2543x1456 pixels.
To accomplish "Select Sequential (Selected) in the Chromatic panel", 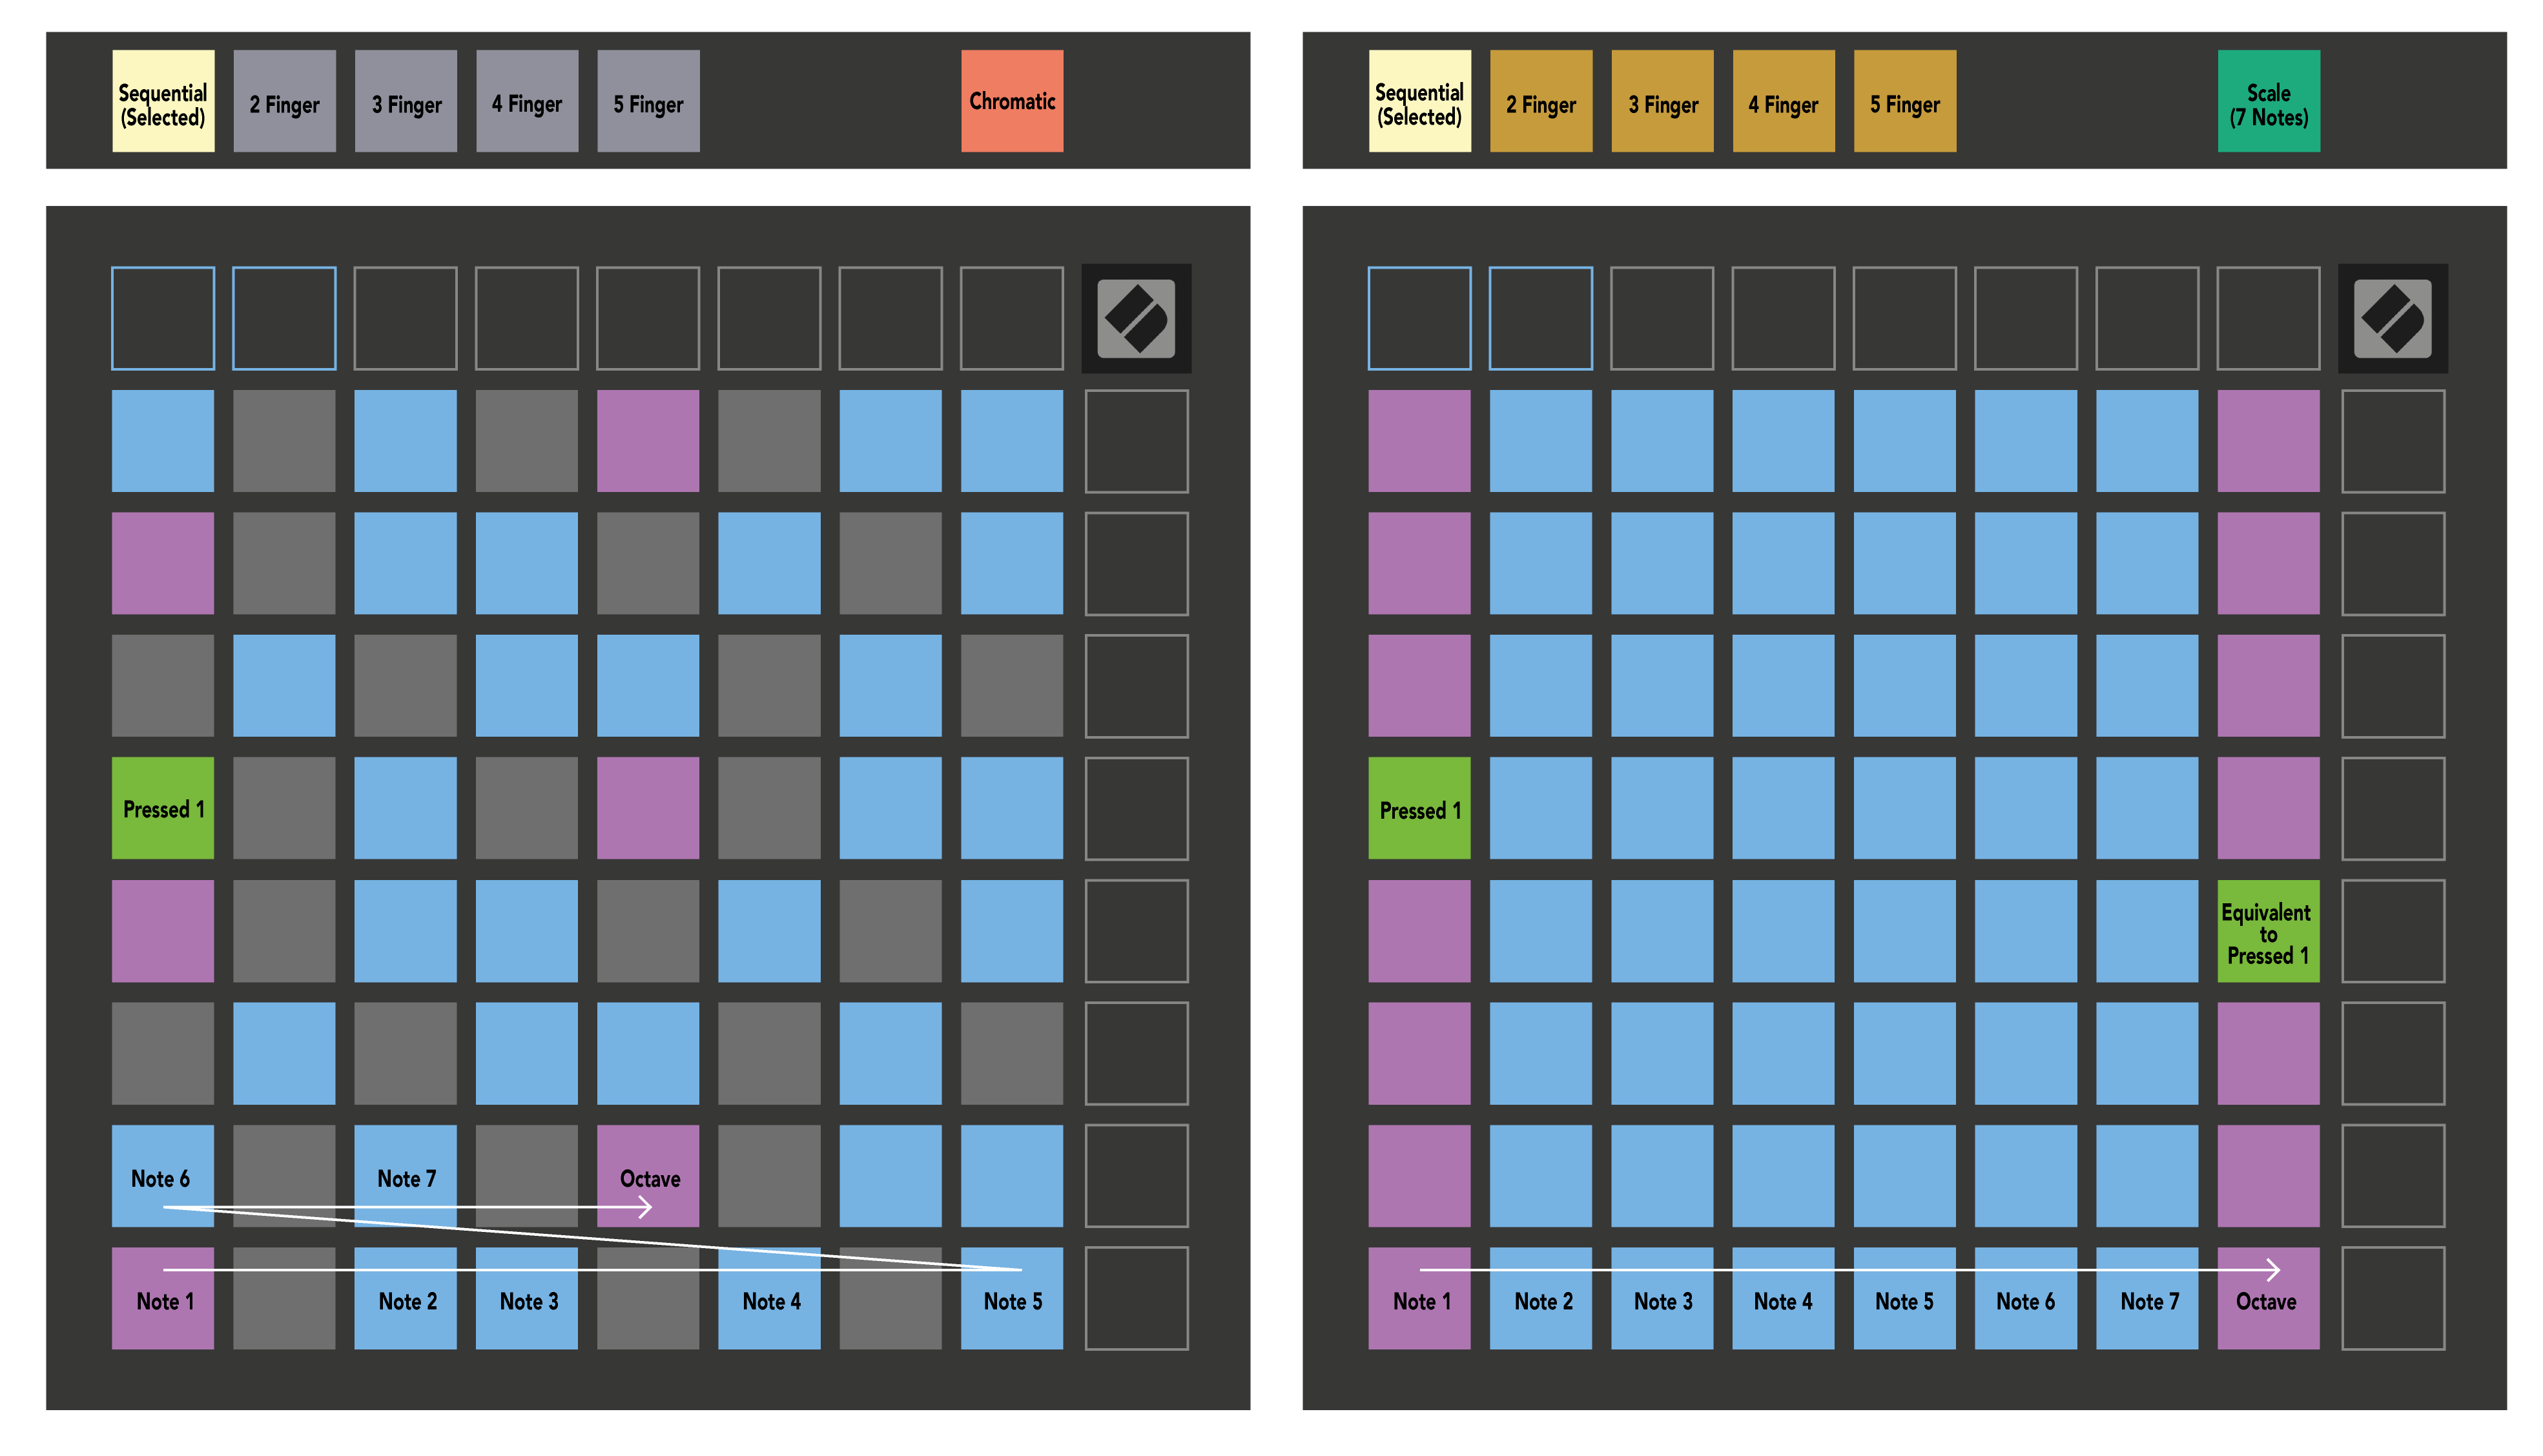I will (163, 101).
